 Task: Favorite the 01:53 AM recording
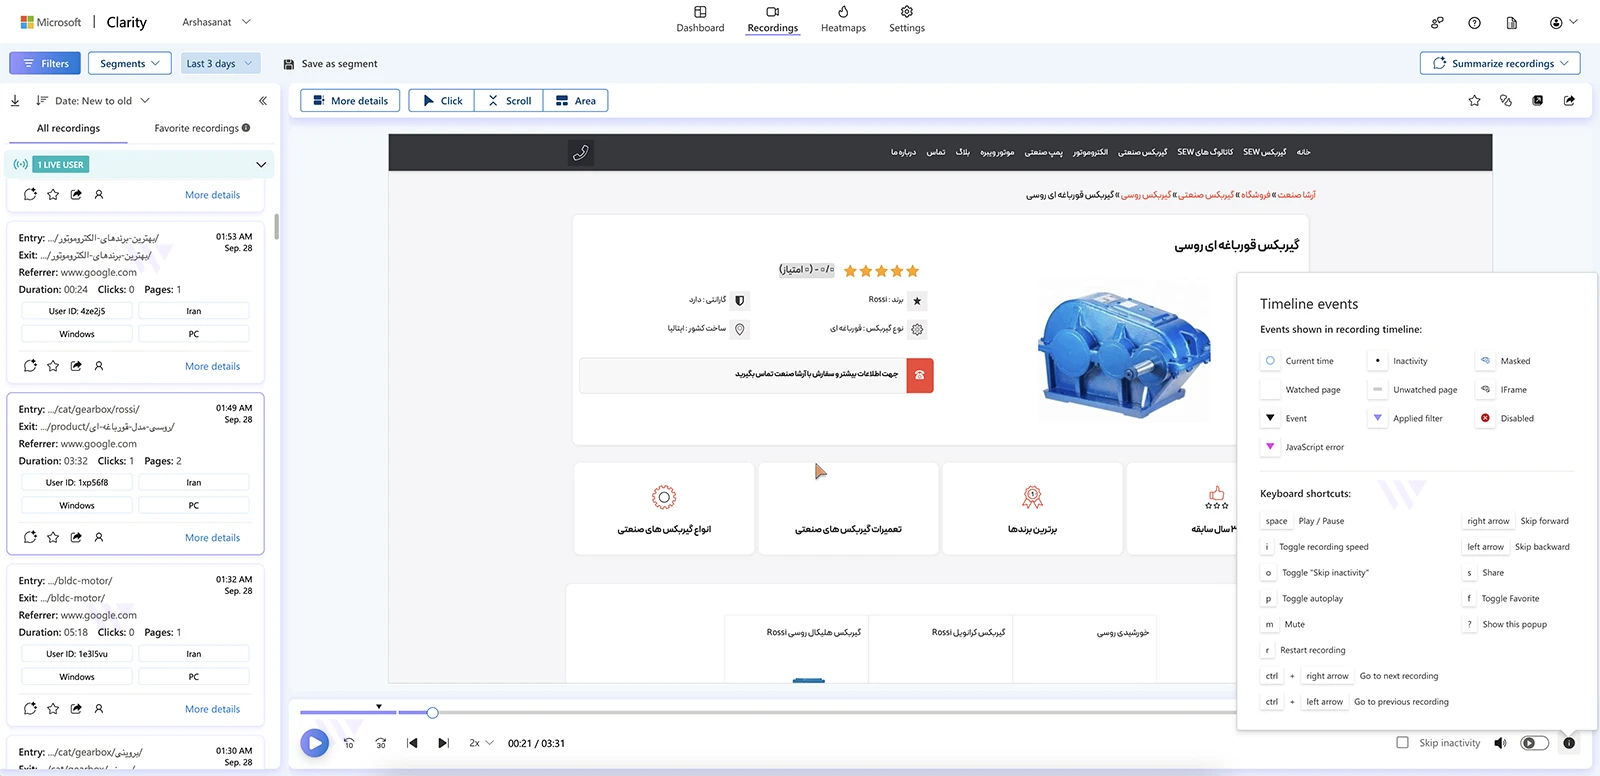coord(53,366)
